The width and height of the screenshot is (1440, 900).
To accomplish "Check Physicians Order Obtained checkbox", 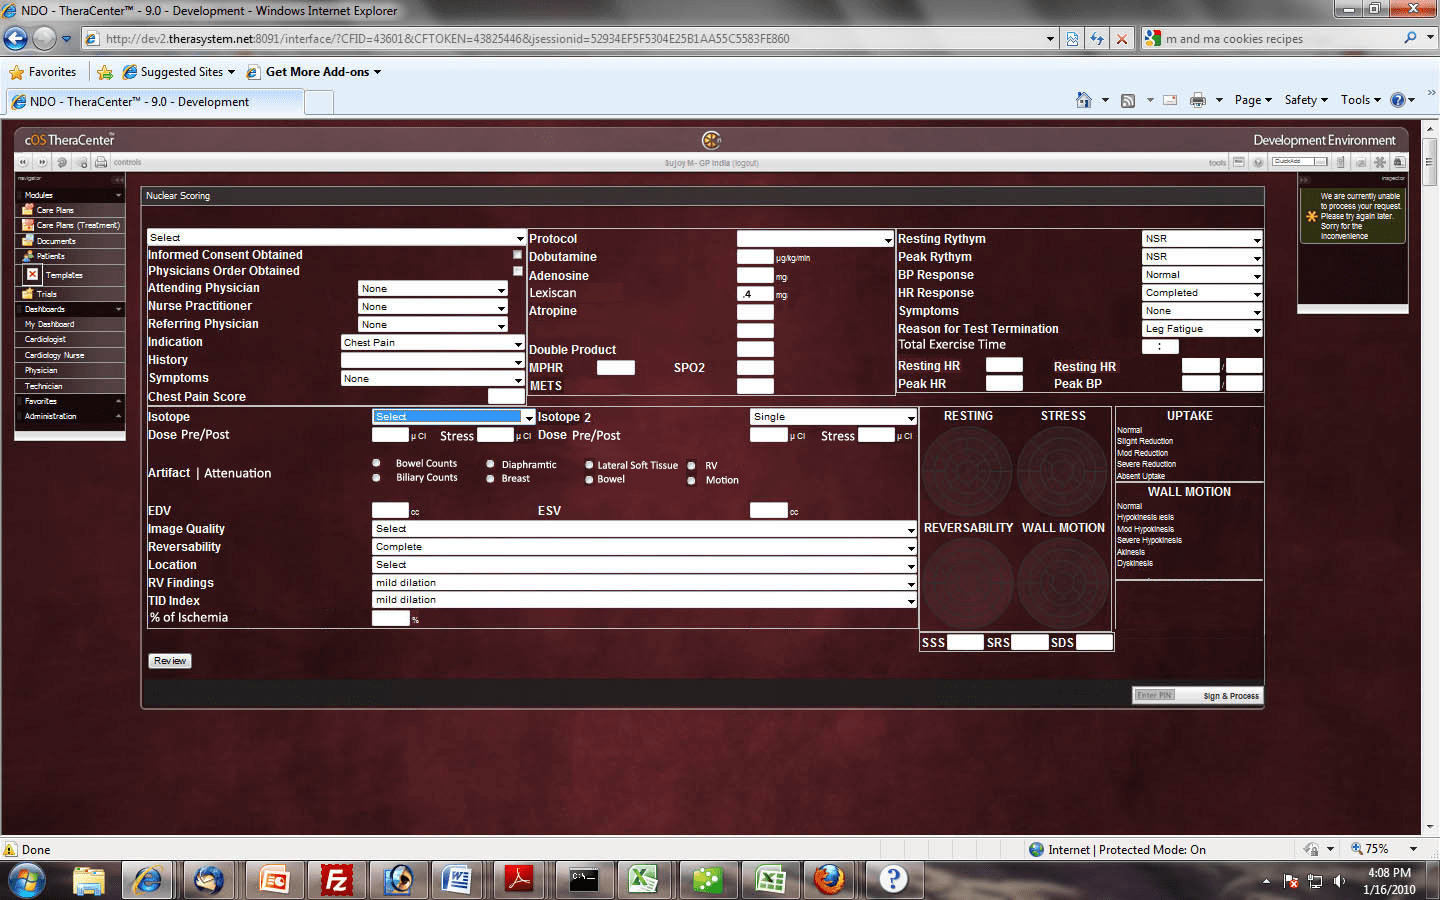I will pos(517,271).
